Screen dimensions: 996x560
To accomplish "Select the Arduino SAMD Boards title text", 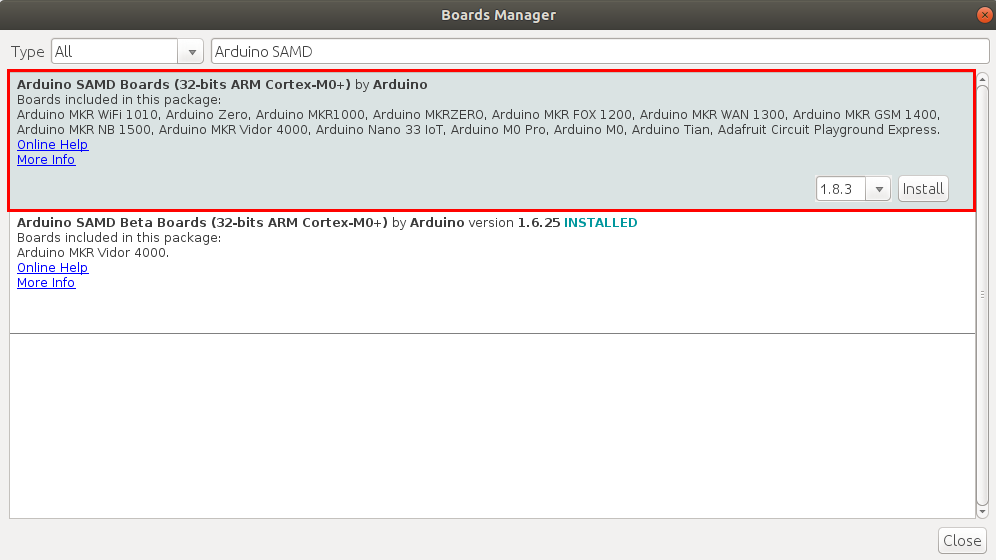I will 184,84.
